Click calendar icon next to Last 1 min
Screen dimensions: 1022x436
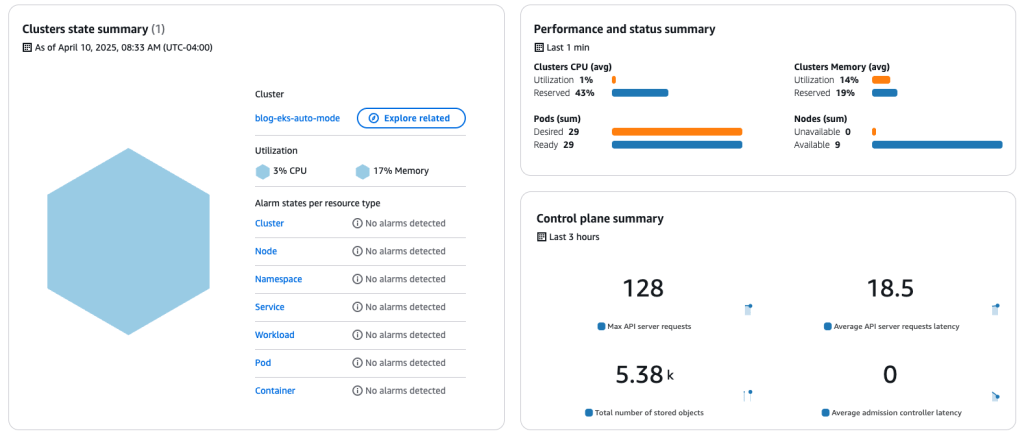click(539, 47)
